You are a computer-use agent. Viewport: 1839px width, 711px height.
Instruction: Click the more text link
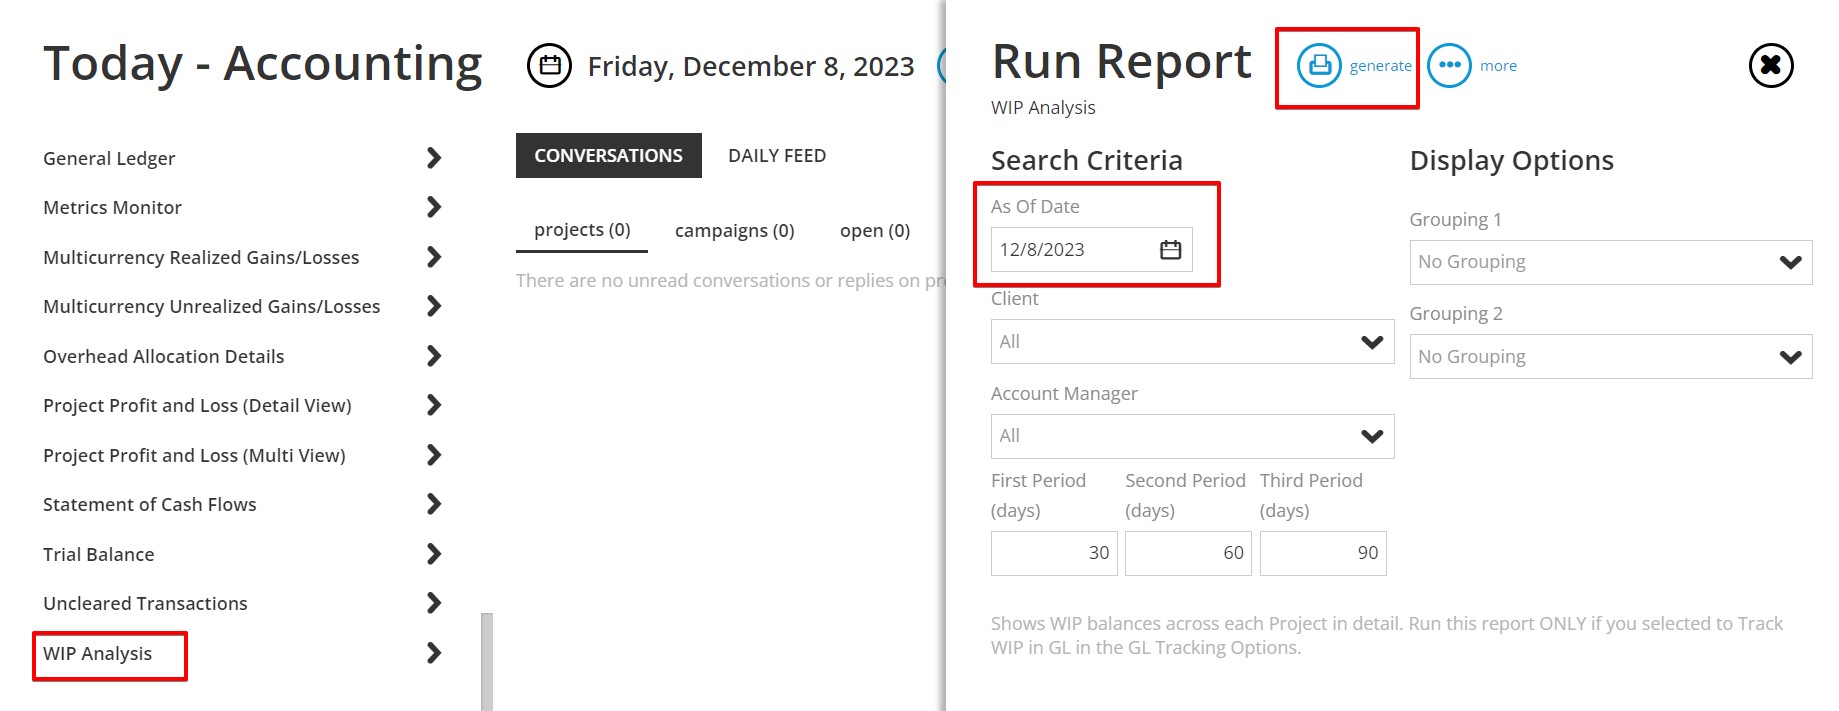pyautogui.click(x=1498, y=66)
